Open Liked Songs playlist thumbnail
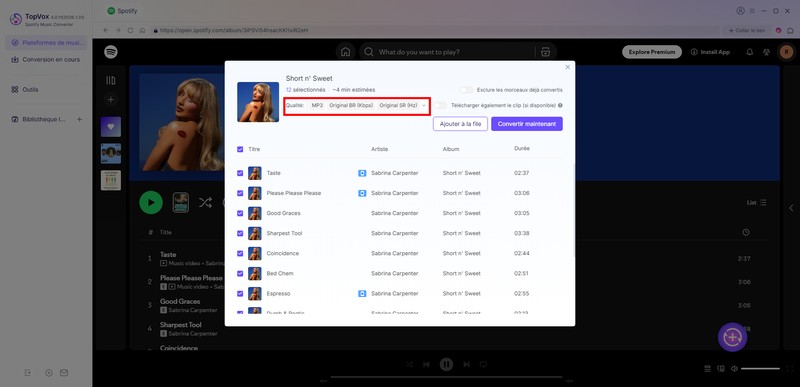Image resolution: width=800 pixels, height=387 pixels. pos(111,126)
